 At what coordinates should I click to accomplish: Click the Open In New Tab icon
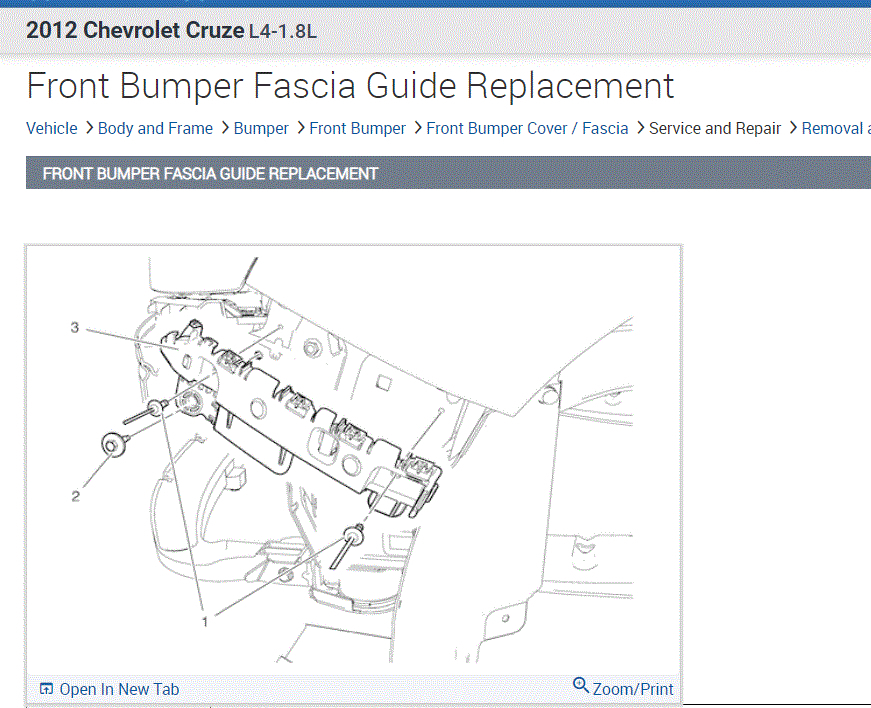(x=46, y=689)
